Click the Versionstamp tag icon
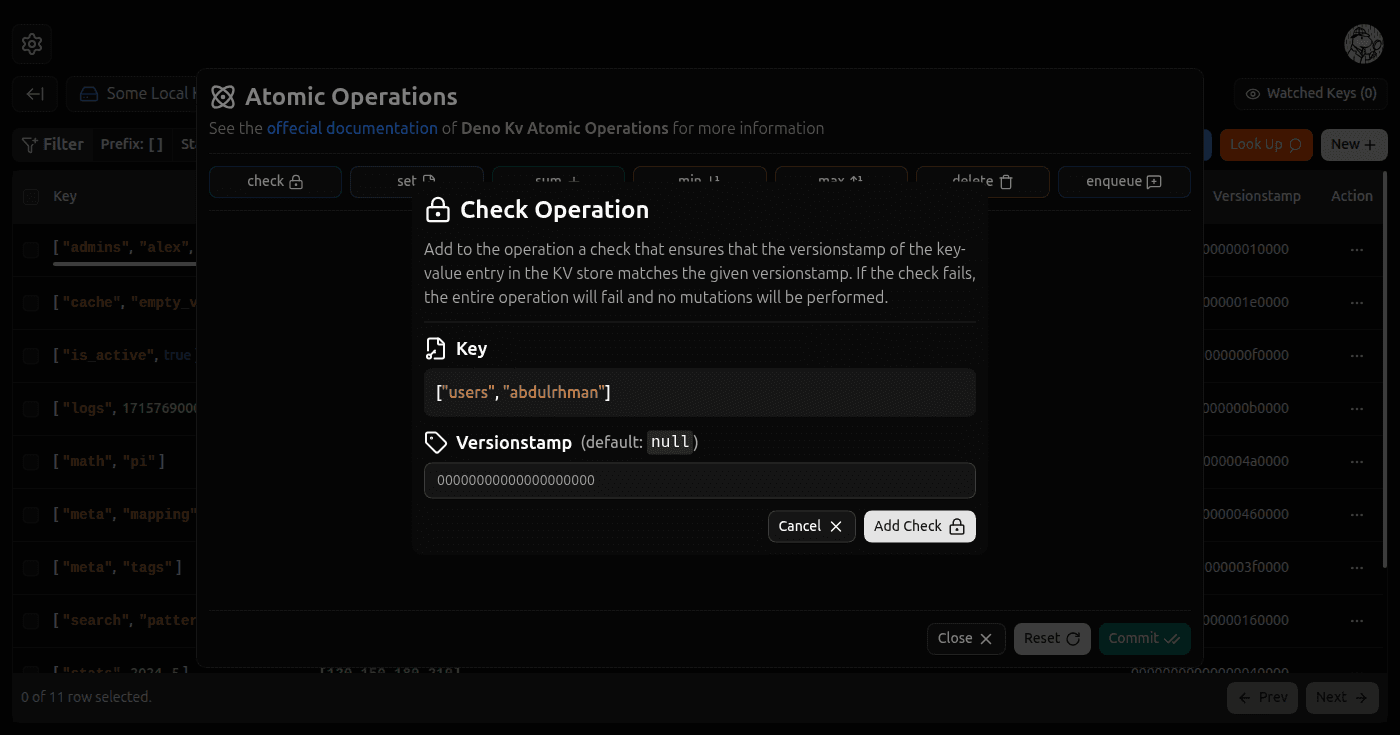Viewport: 1400px width, 735px height. (x=435, y=442)
